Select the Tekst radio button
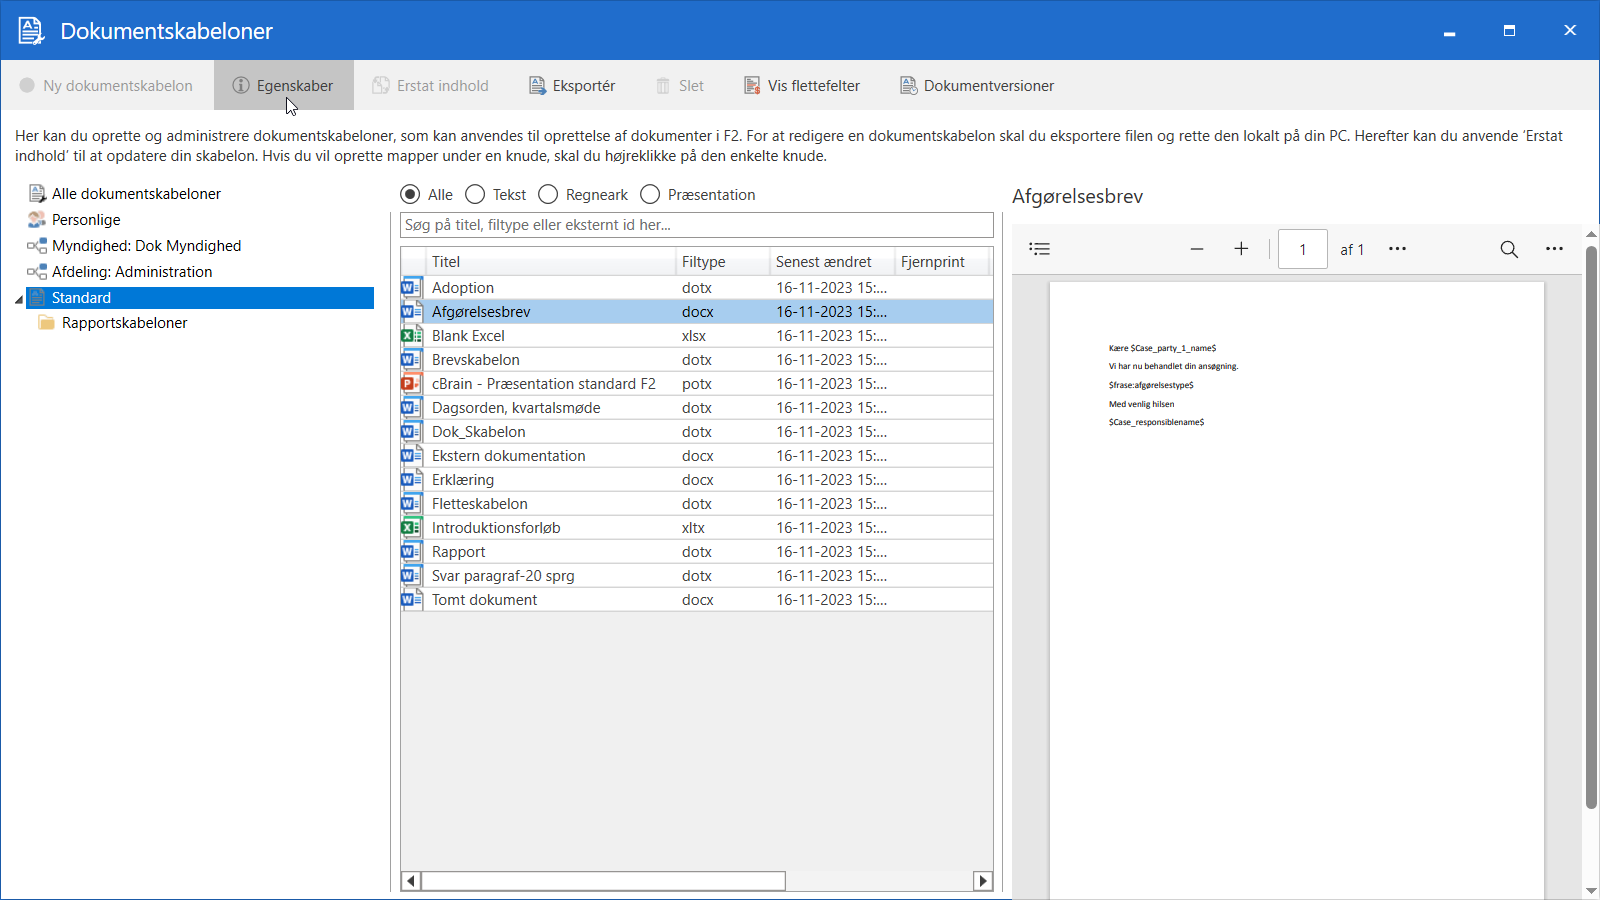1600x900 pixels. point(475,194)
